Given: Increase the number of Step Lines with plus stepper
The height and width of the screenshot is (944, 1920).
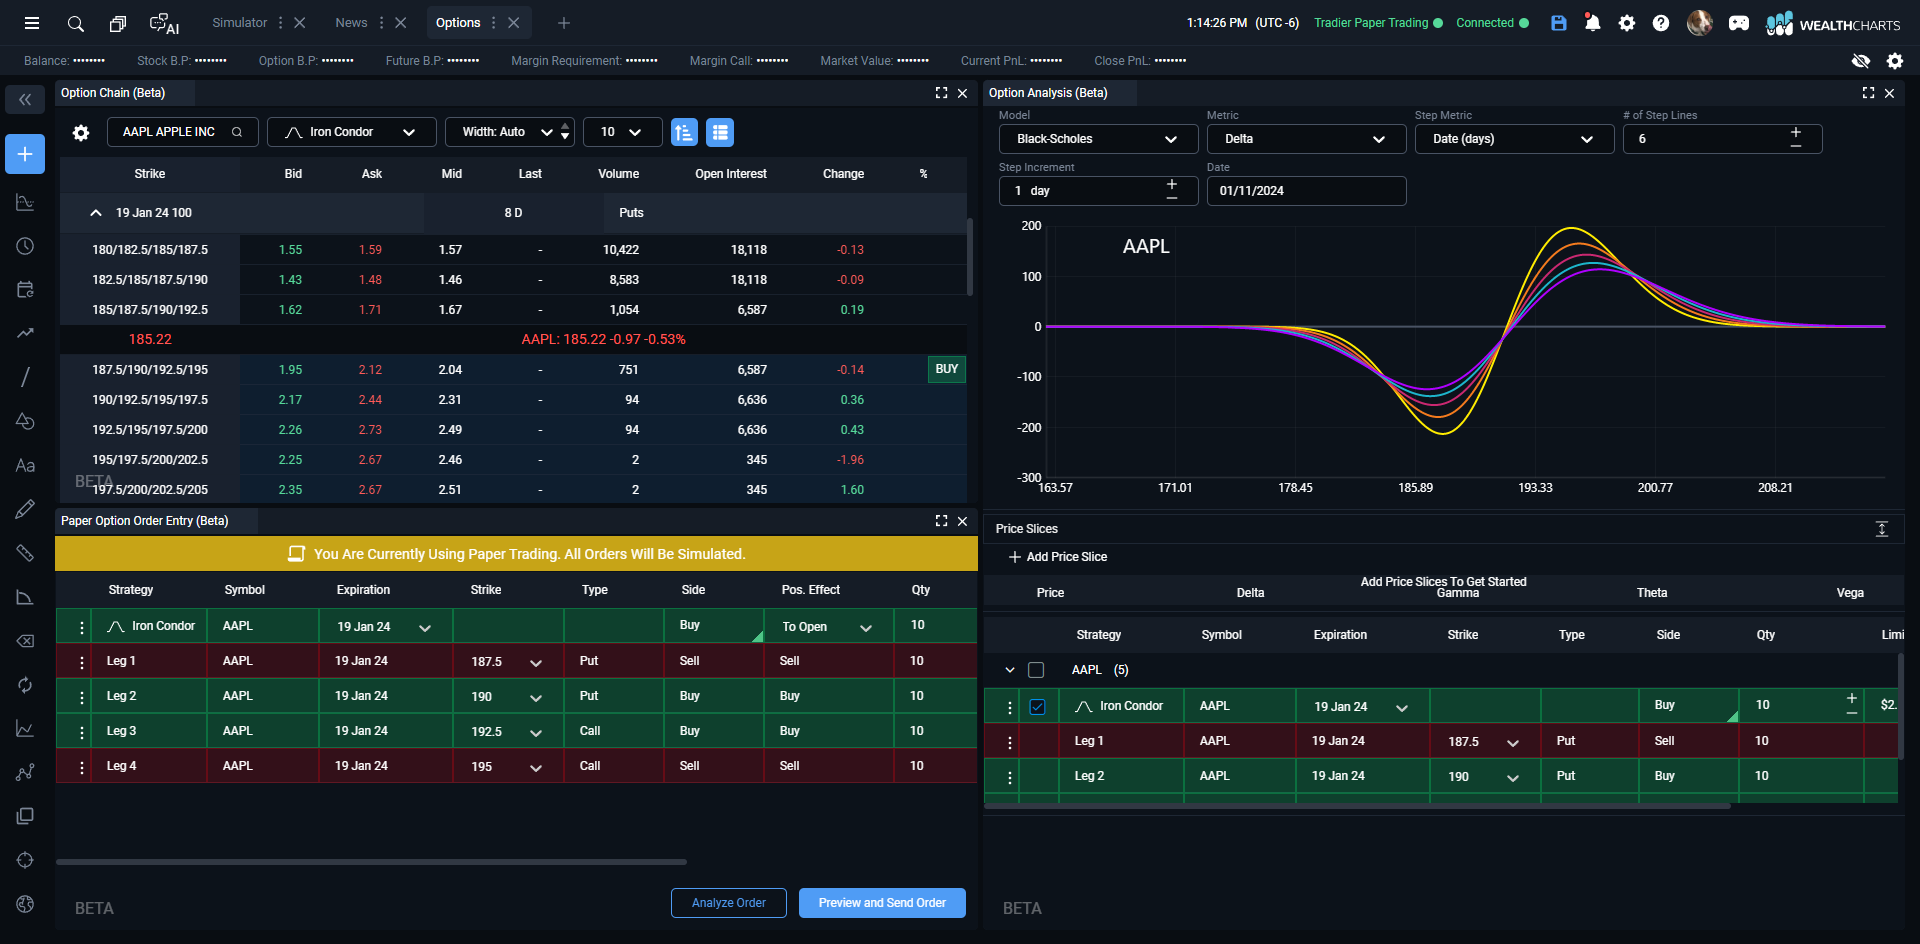Looking at the screenshot, I should (1795, 132).
